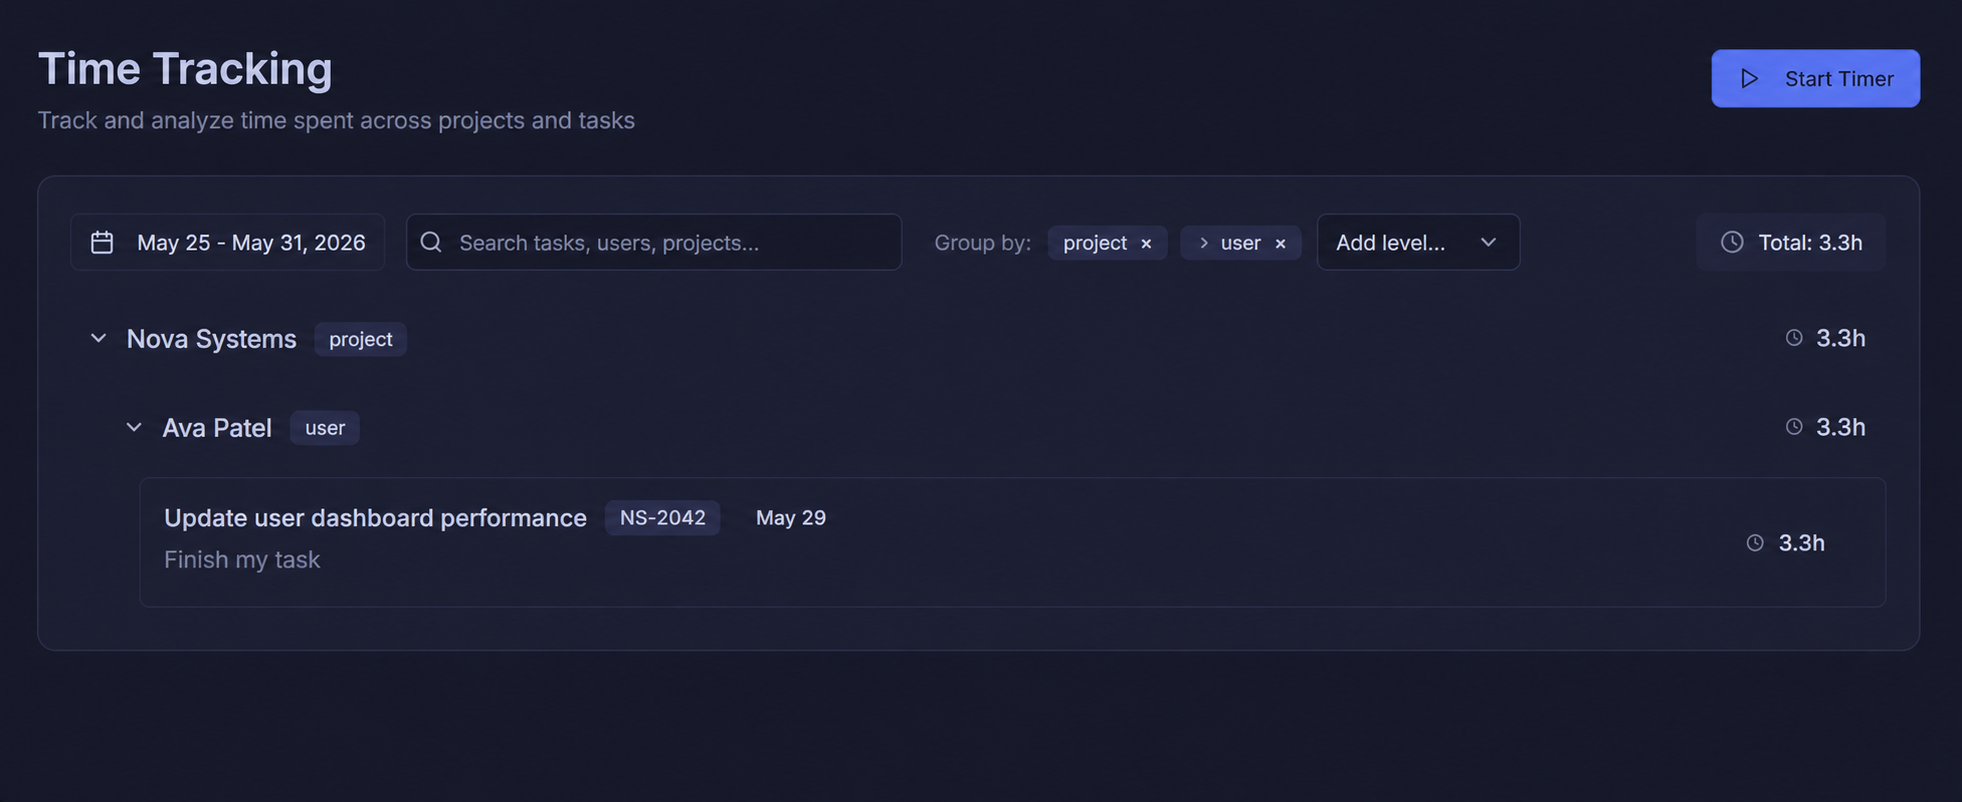Open the May 25 - May 31 date range picker
1962x802 pixels.
228,242
